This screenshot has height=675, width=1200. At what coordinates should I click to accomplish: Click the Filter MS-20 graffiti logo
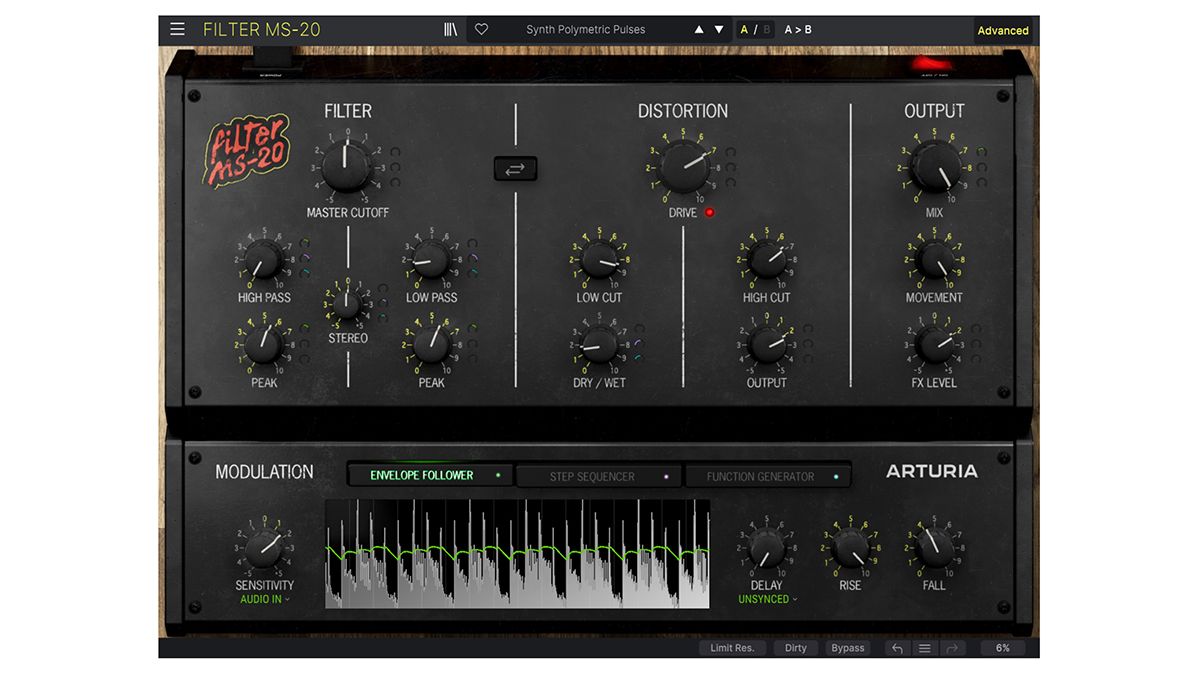point(246,150)
